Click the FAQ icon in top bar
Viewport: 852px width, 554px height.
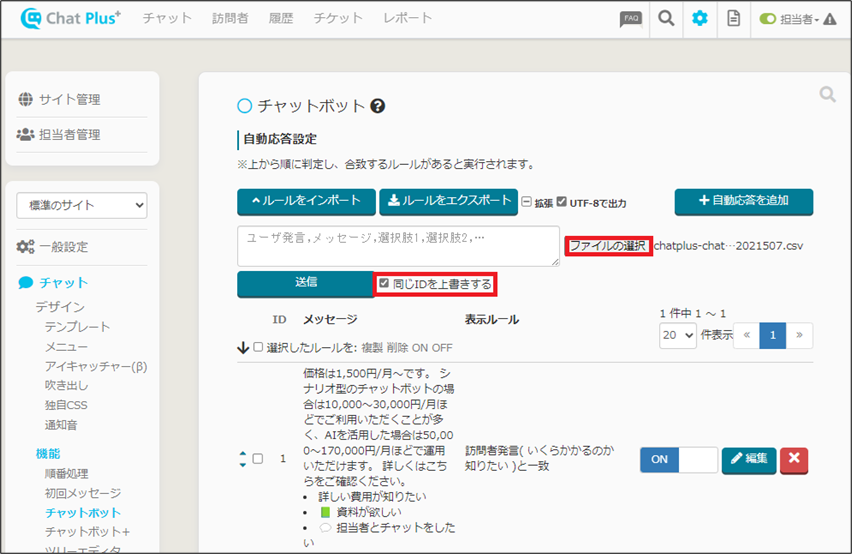(630, 19)
